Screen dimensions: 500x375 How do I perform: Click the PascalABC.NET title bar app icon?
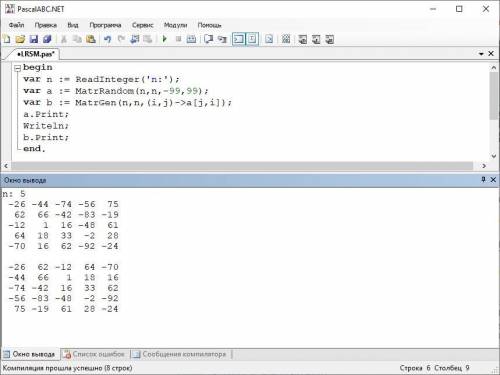pyautogui.click(x=10, y=8)
